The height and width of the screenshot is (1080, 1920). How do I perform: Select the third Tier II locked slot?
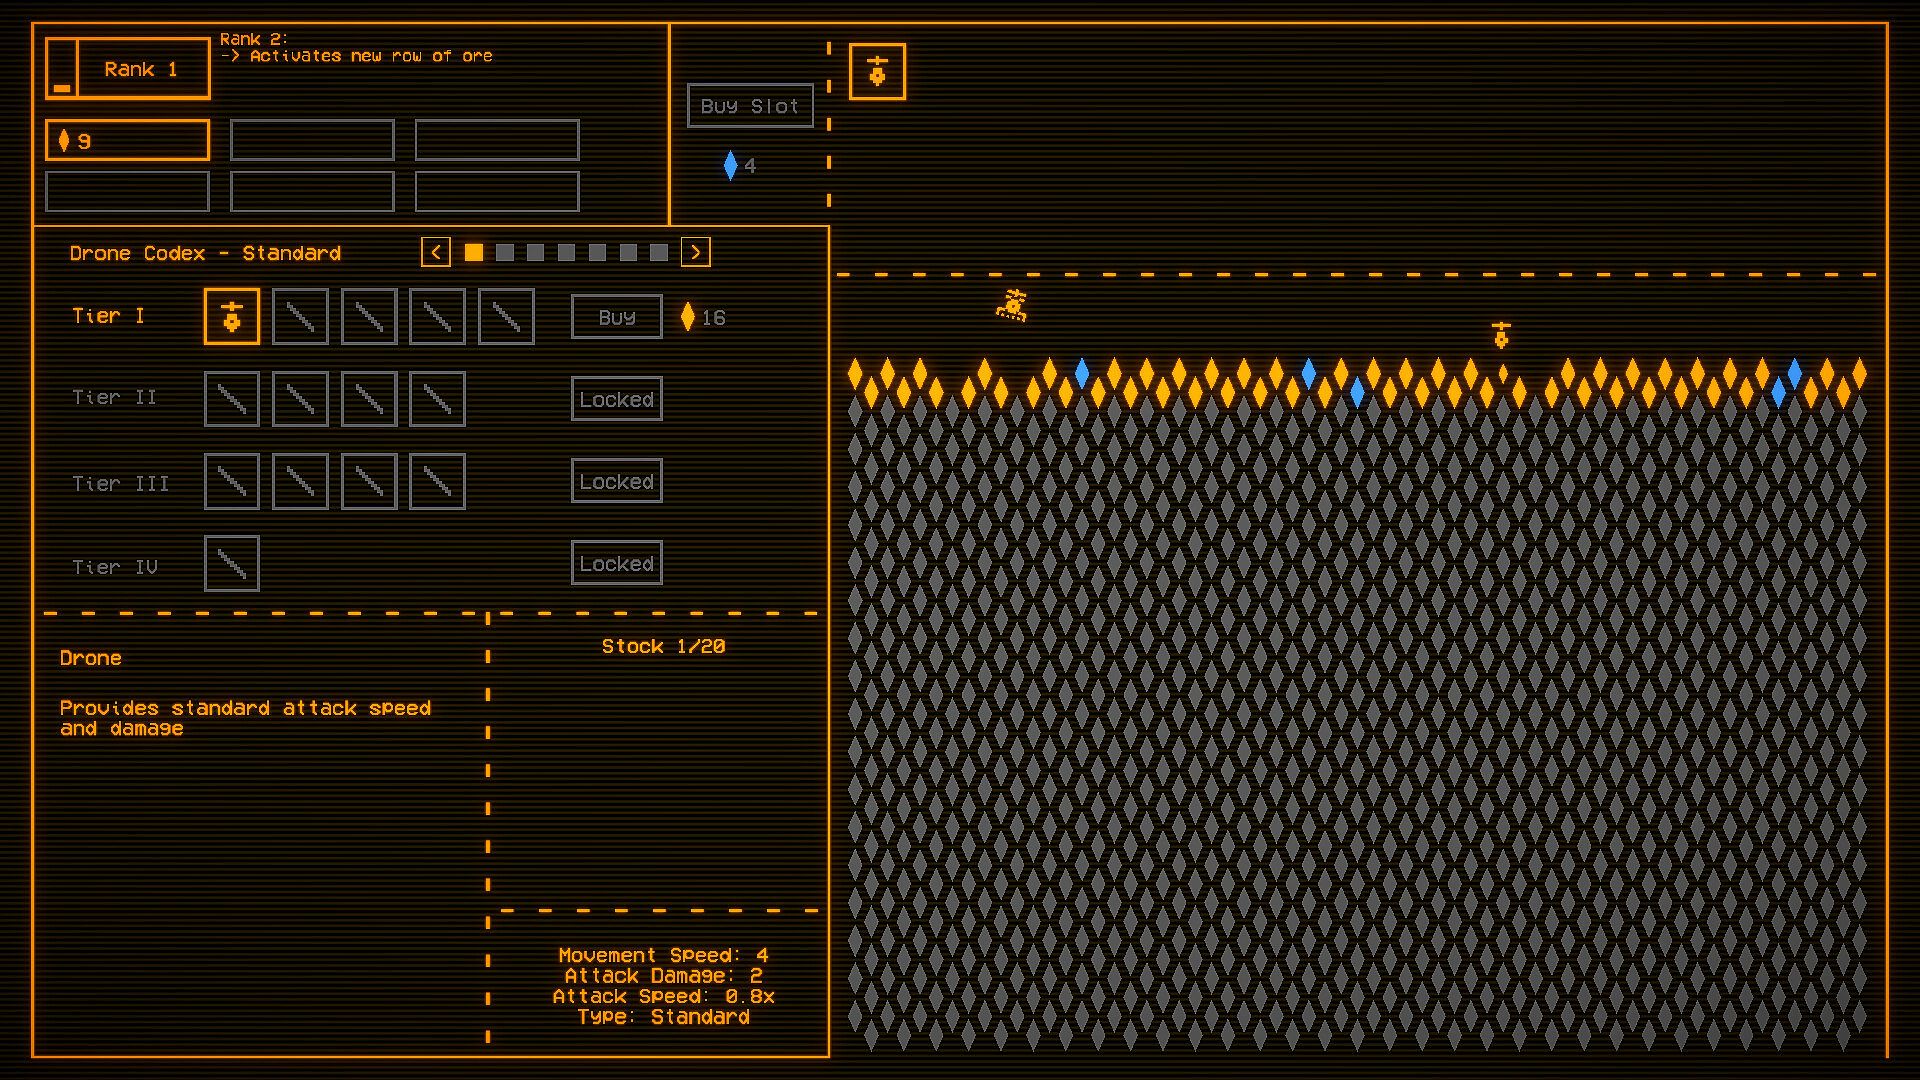click(x=369, y=399)
